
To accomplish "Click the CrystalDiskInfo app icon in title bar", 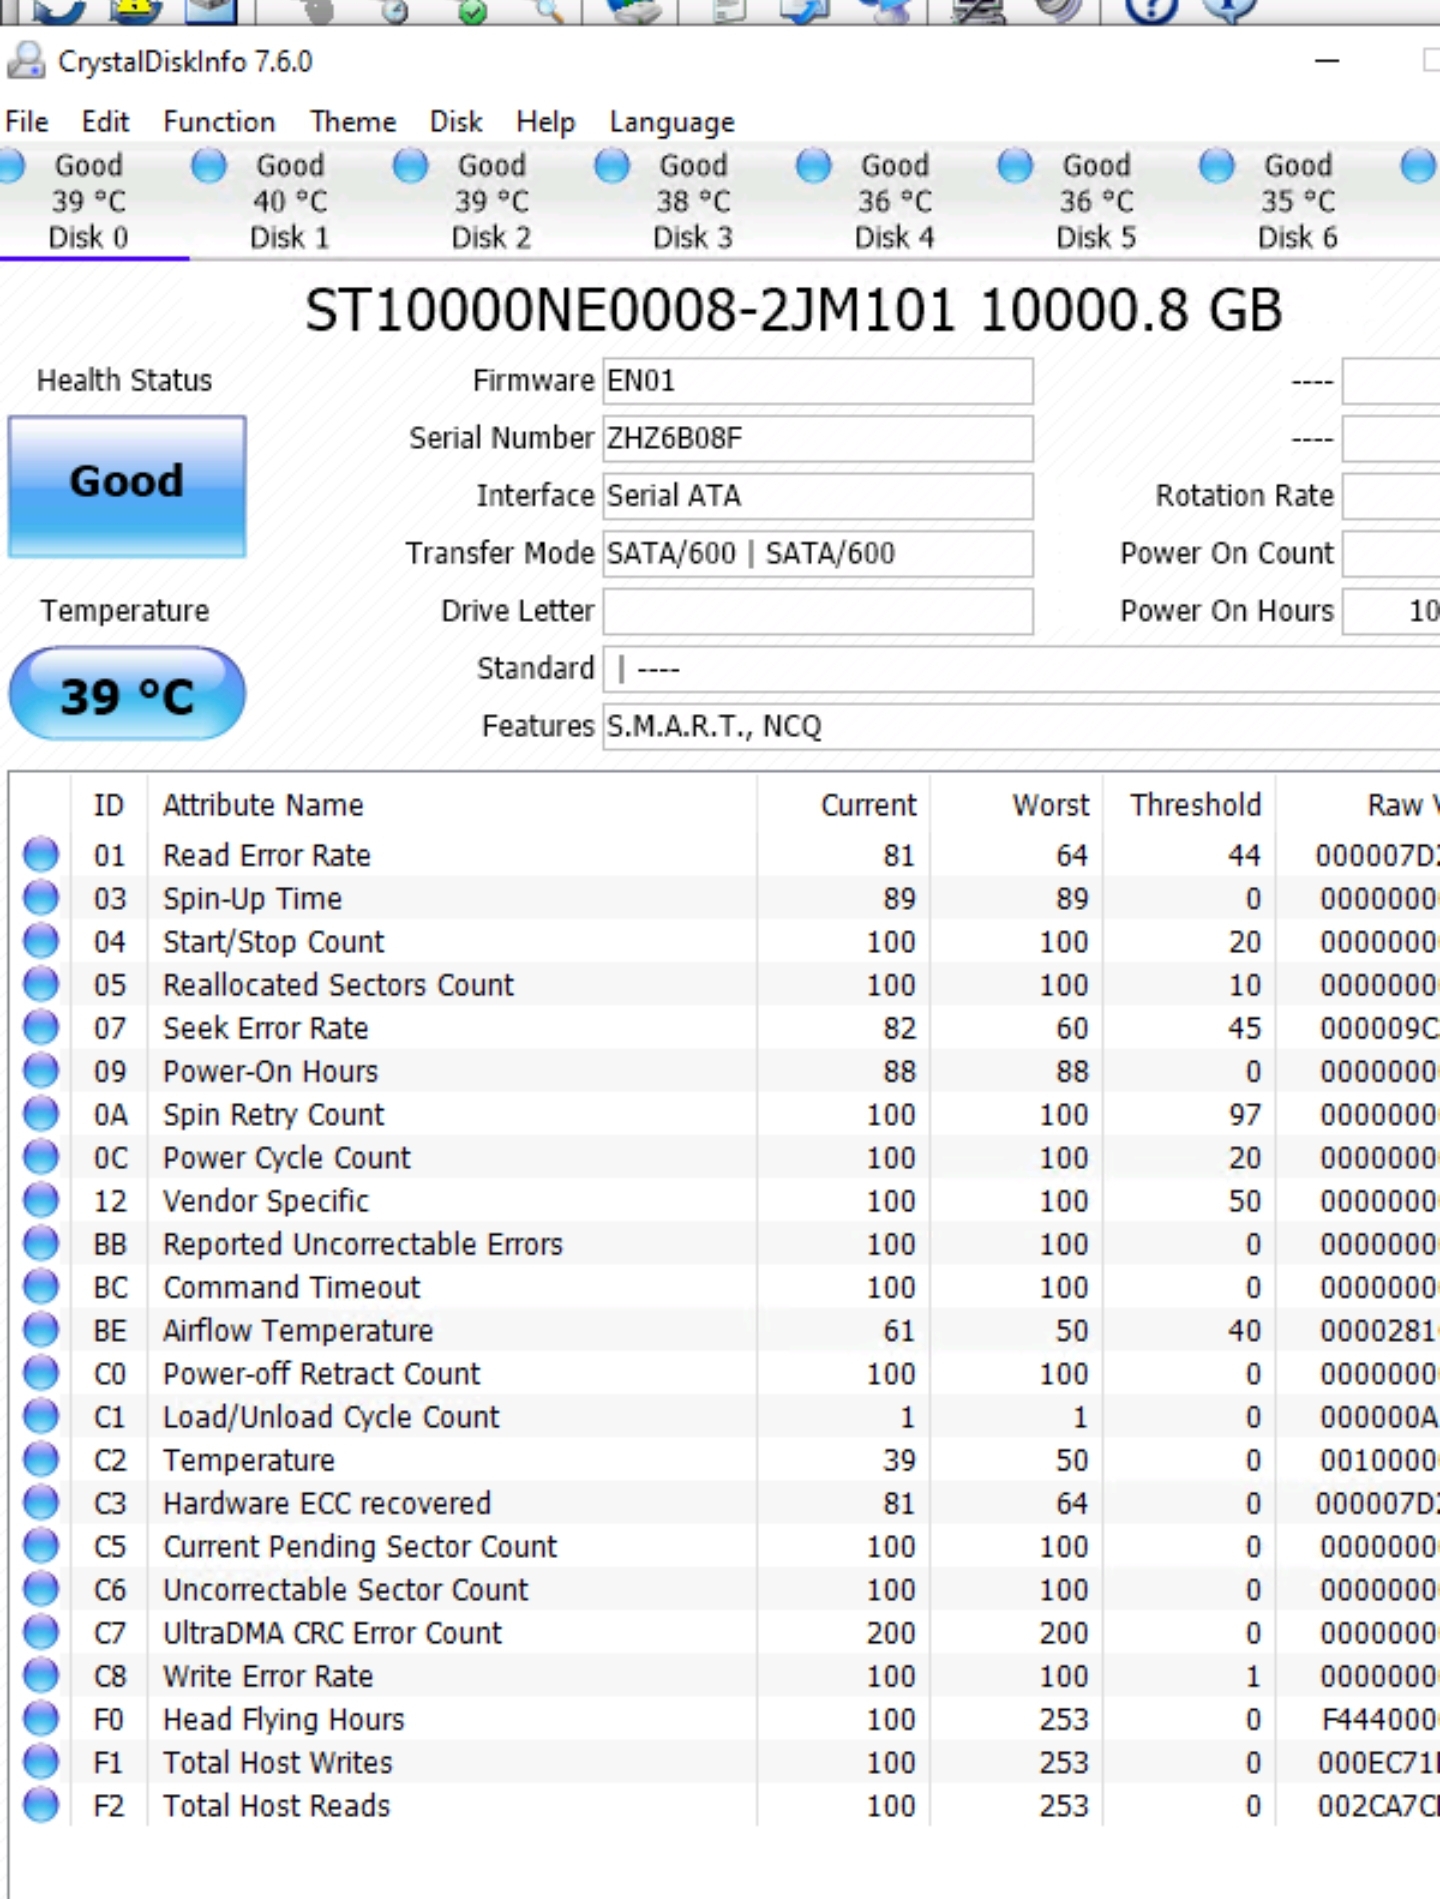I will click(x=26, y=61).
